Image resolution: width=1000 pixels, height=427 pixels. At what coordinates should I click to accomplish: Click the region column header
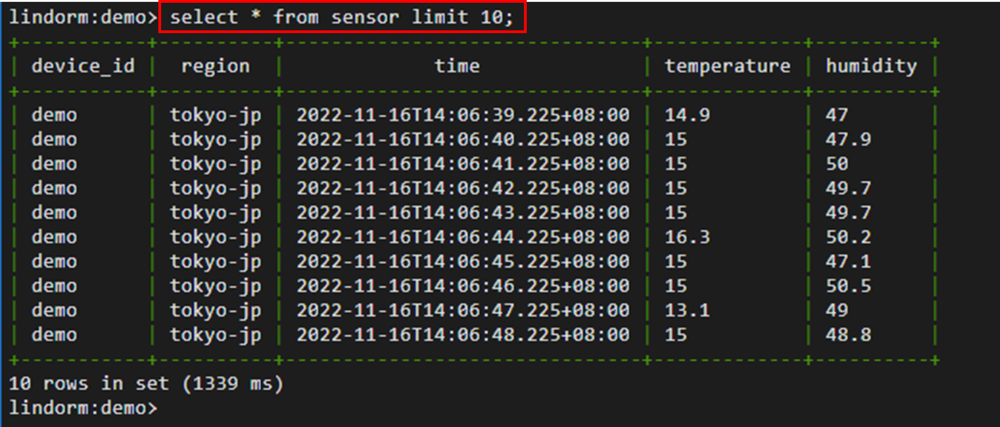(x=215, y=66)
